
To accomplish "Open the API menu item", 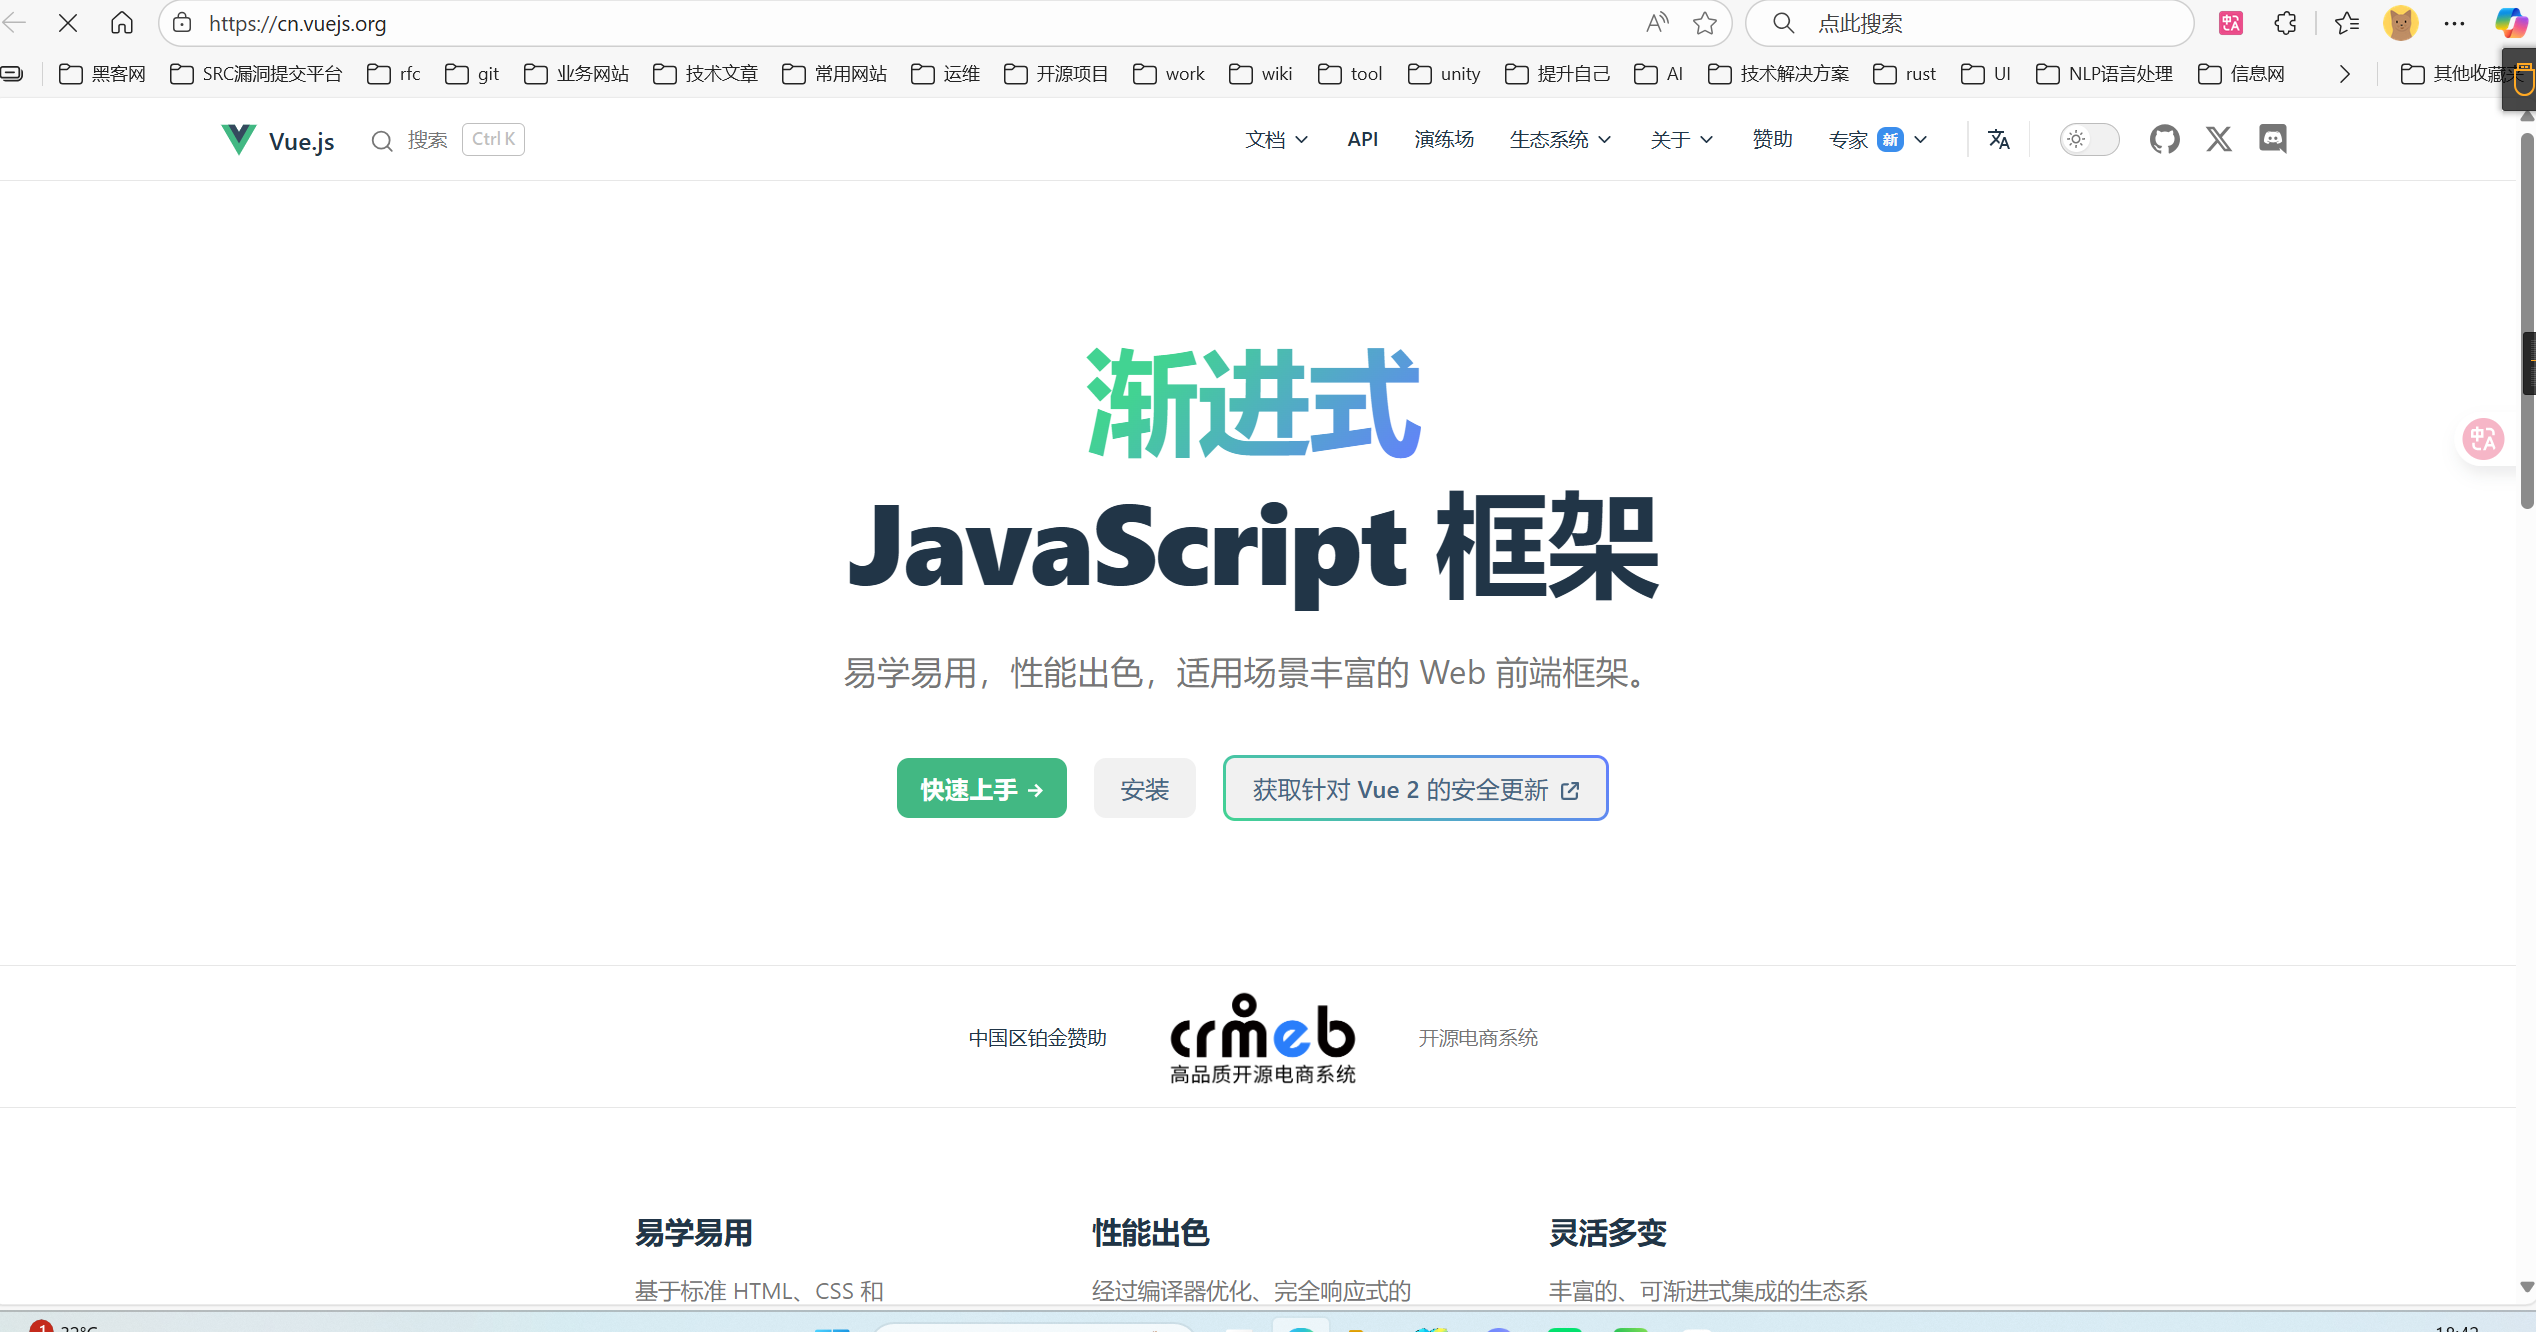I will pos(1362,139).
